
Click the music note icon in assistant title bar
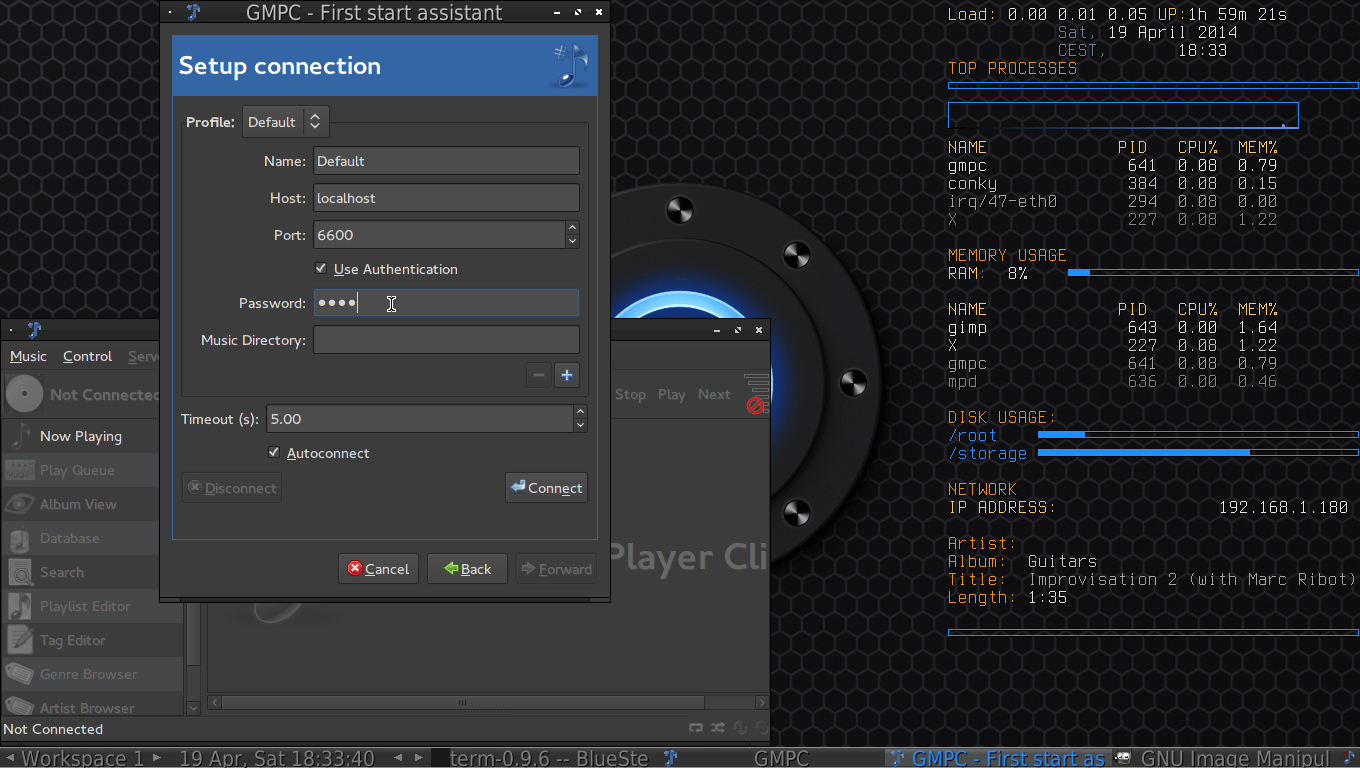[x=194, y=12]
